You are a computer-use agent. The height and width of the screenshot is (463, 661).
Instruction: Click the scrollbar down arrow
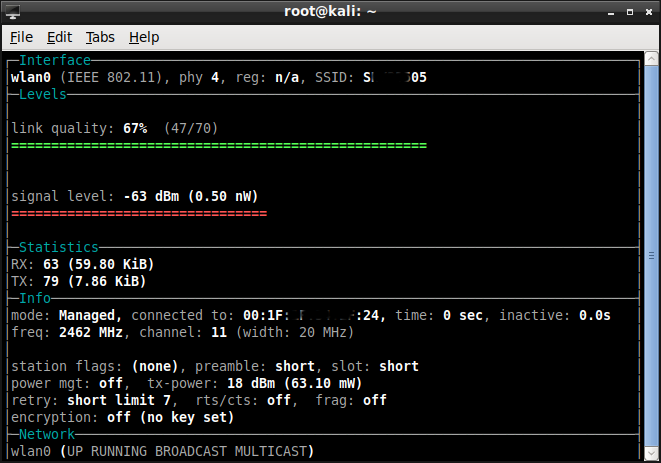coord(651,453)
